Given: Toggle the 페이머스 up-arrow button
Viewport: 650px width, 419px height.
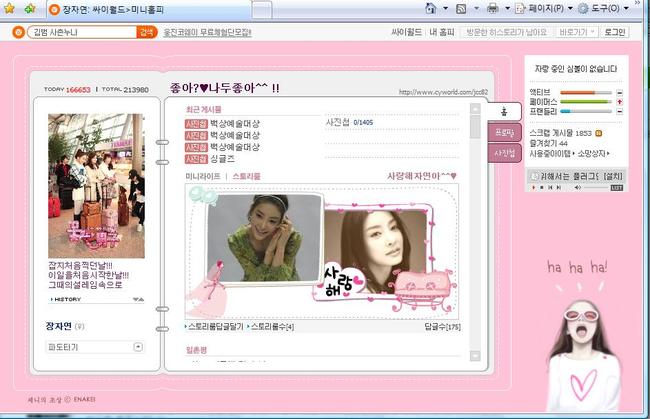Looking at the screenshot, I should click(x=620, y=101).
